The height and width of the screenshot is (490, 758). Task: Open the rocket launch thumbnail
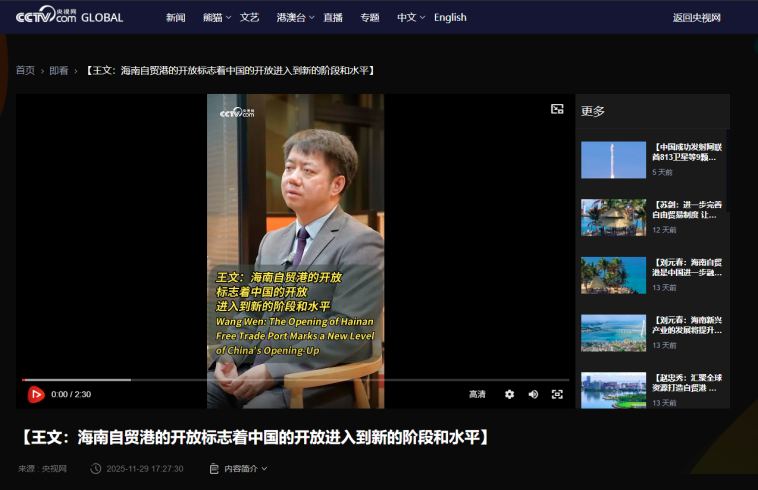coord(613,160)
